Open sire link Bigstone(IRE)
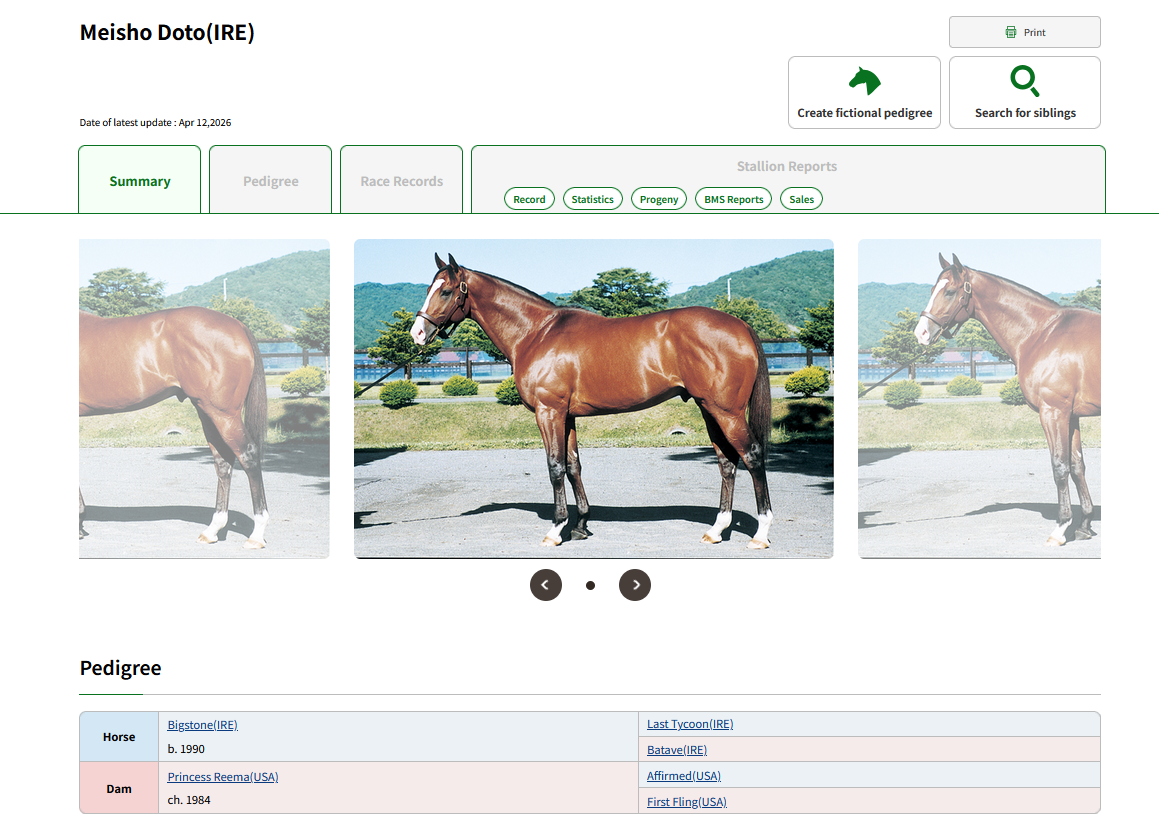Image resolution: width=1159 pixels, height=822 pixels. pos(203,725)
